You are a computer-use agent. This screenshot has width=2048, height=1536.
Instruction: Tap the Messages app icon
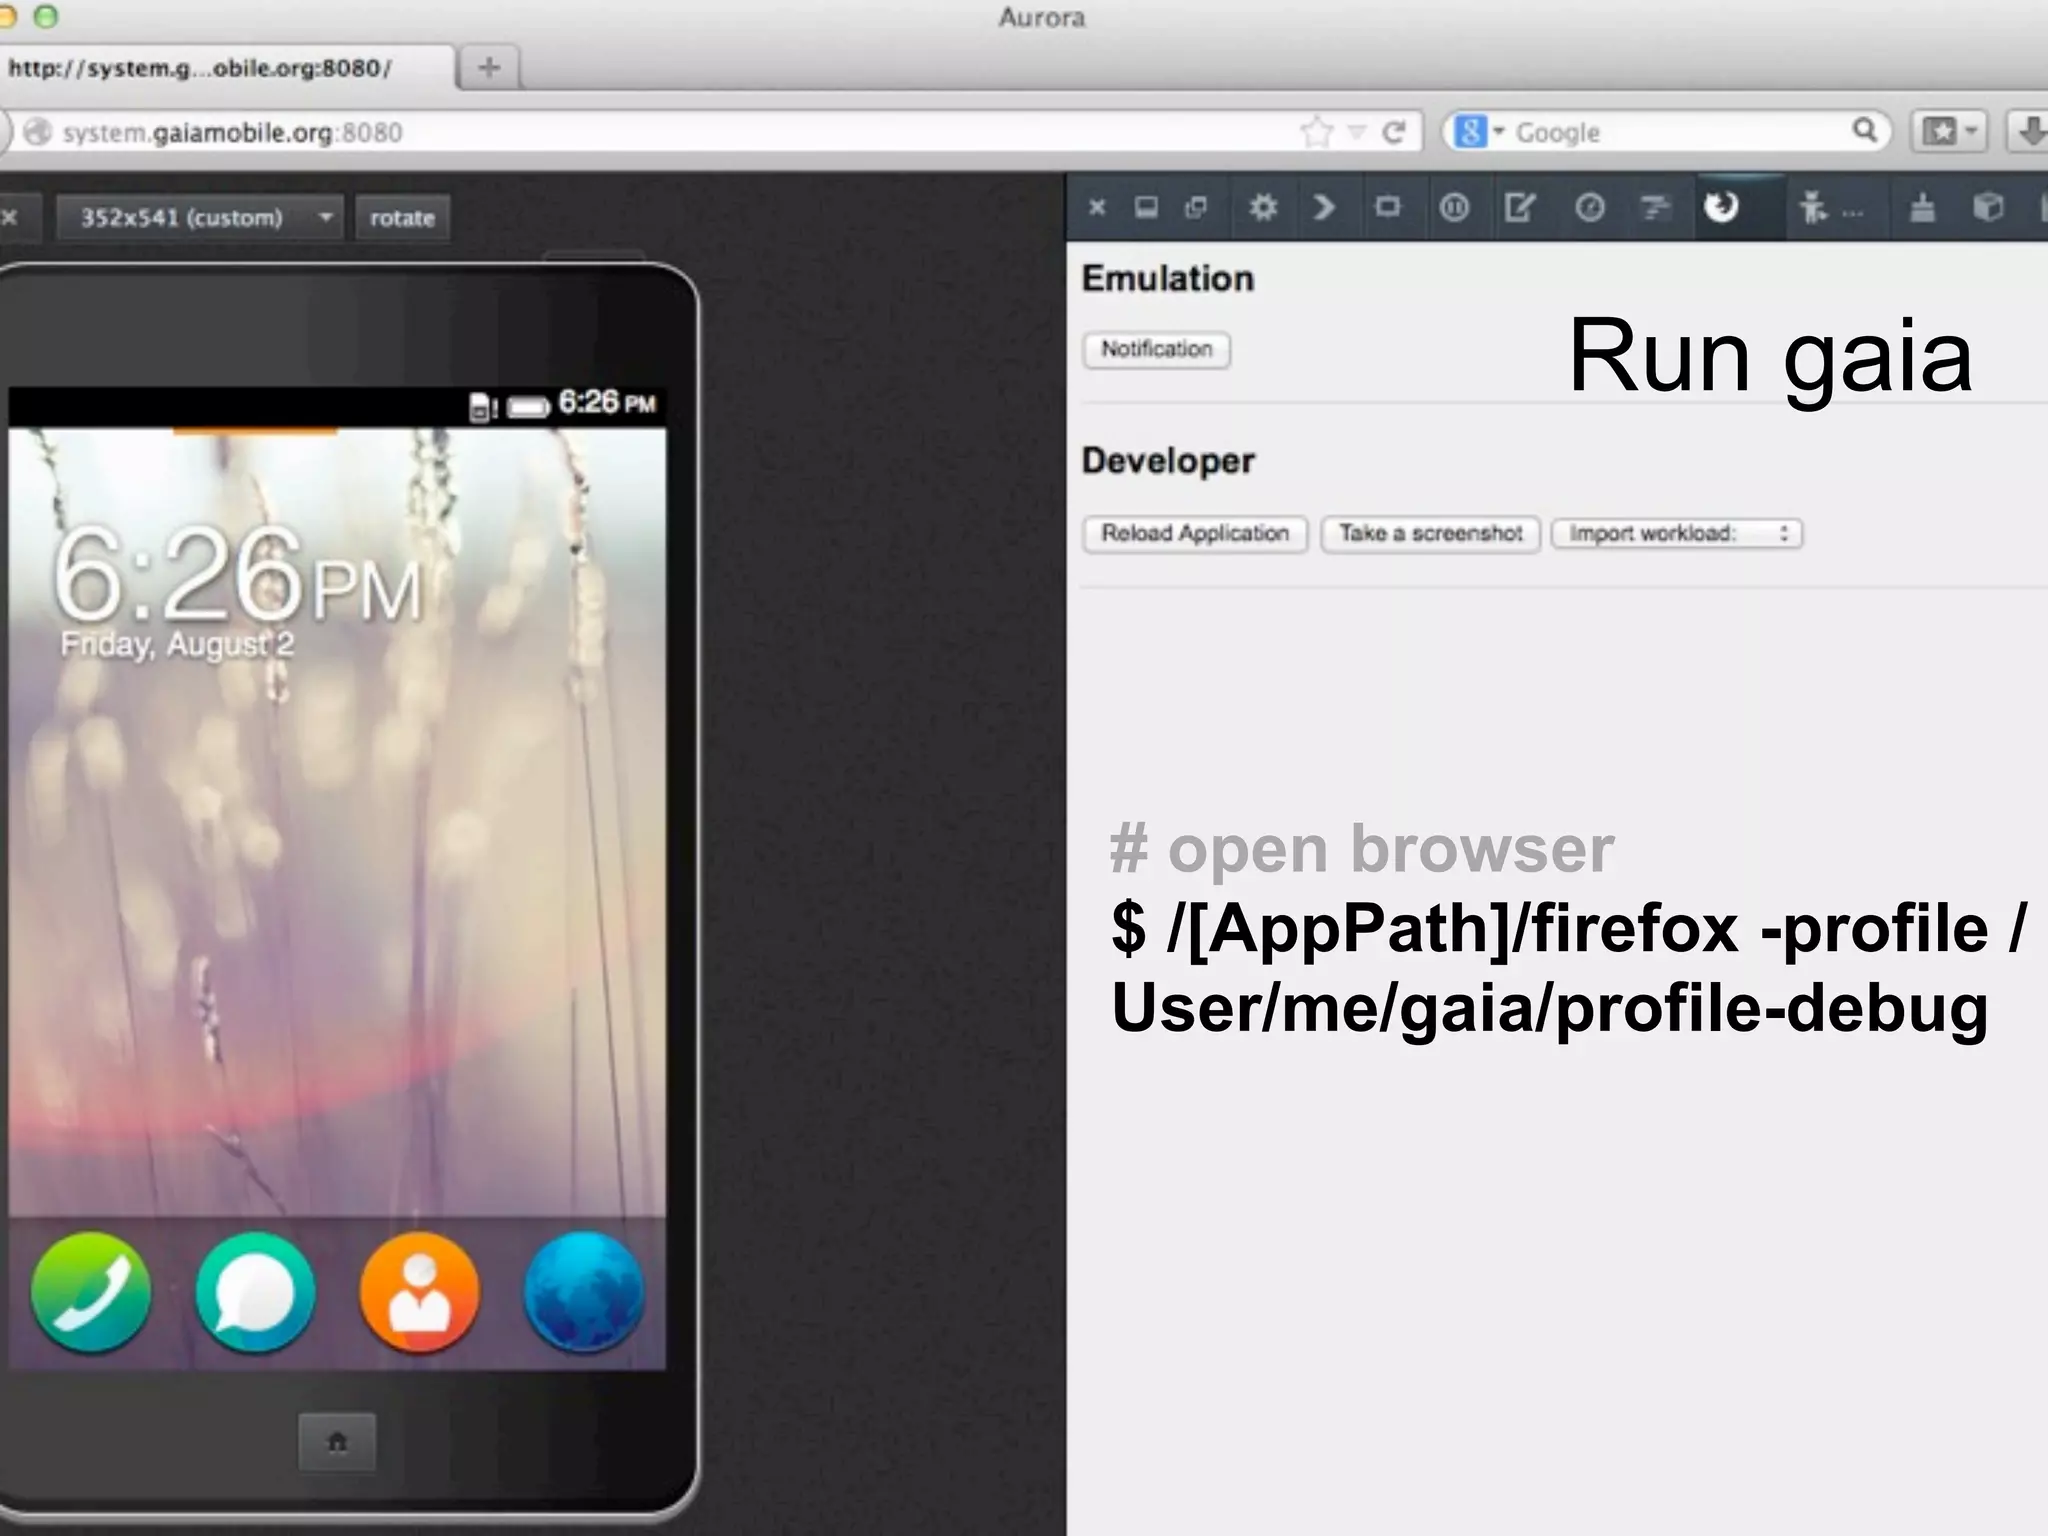point(255,1292)
